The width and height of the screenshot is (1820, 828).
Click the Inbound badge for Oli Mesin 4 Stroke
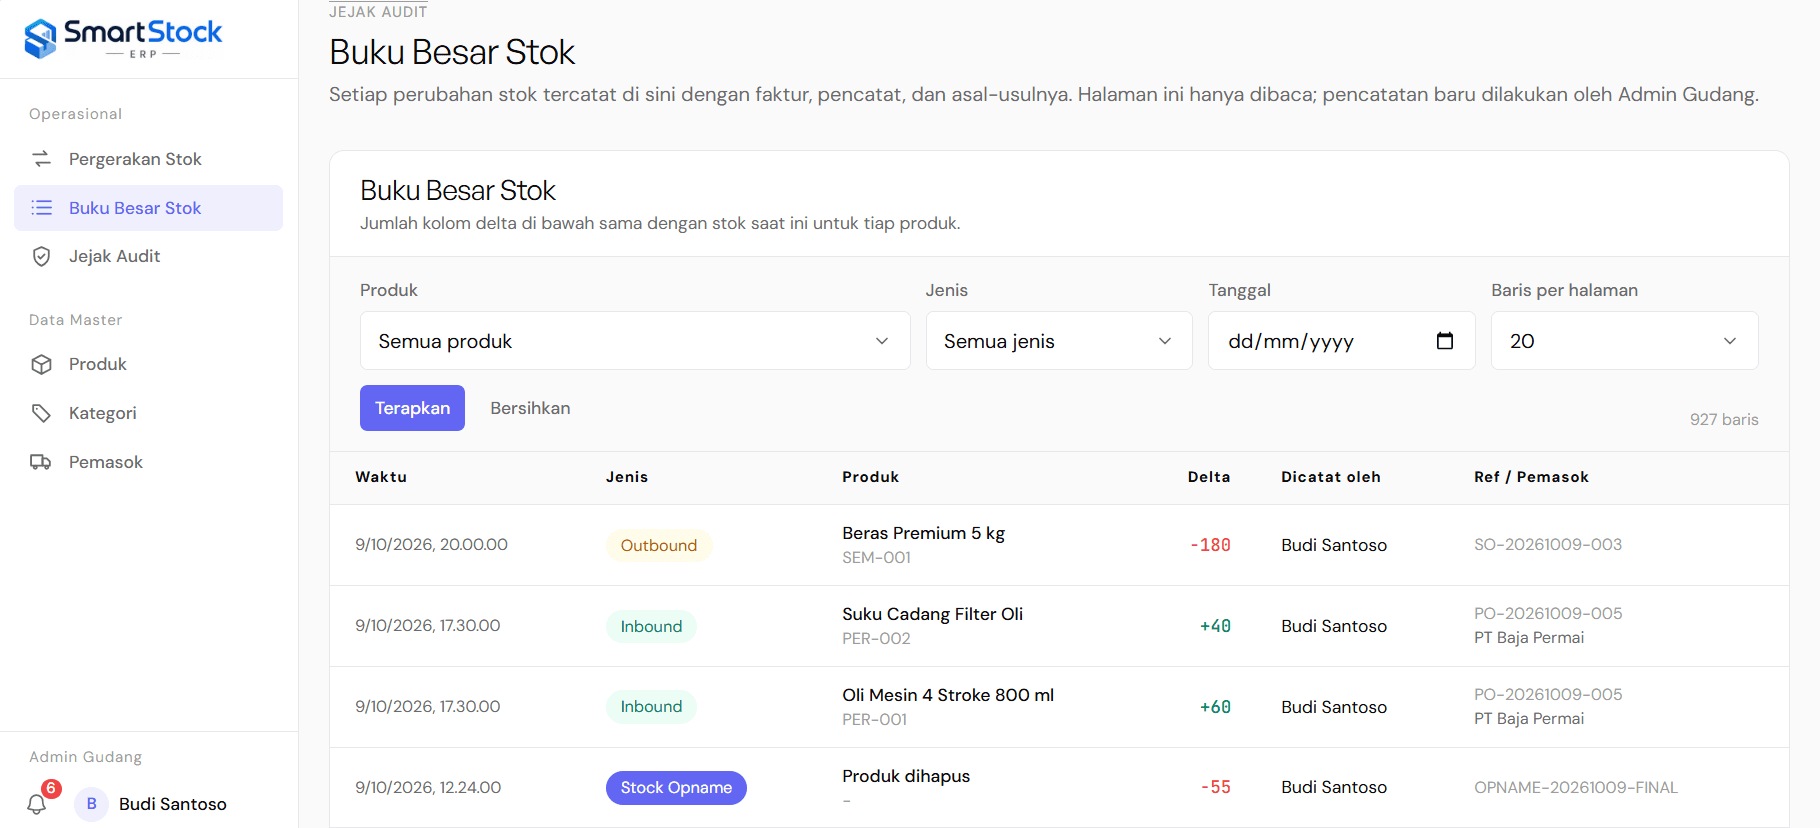(x=651, y=707)
